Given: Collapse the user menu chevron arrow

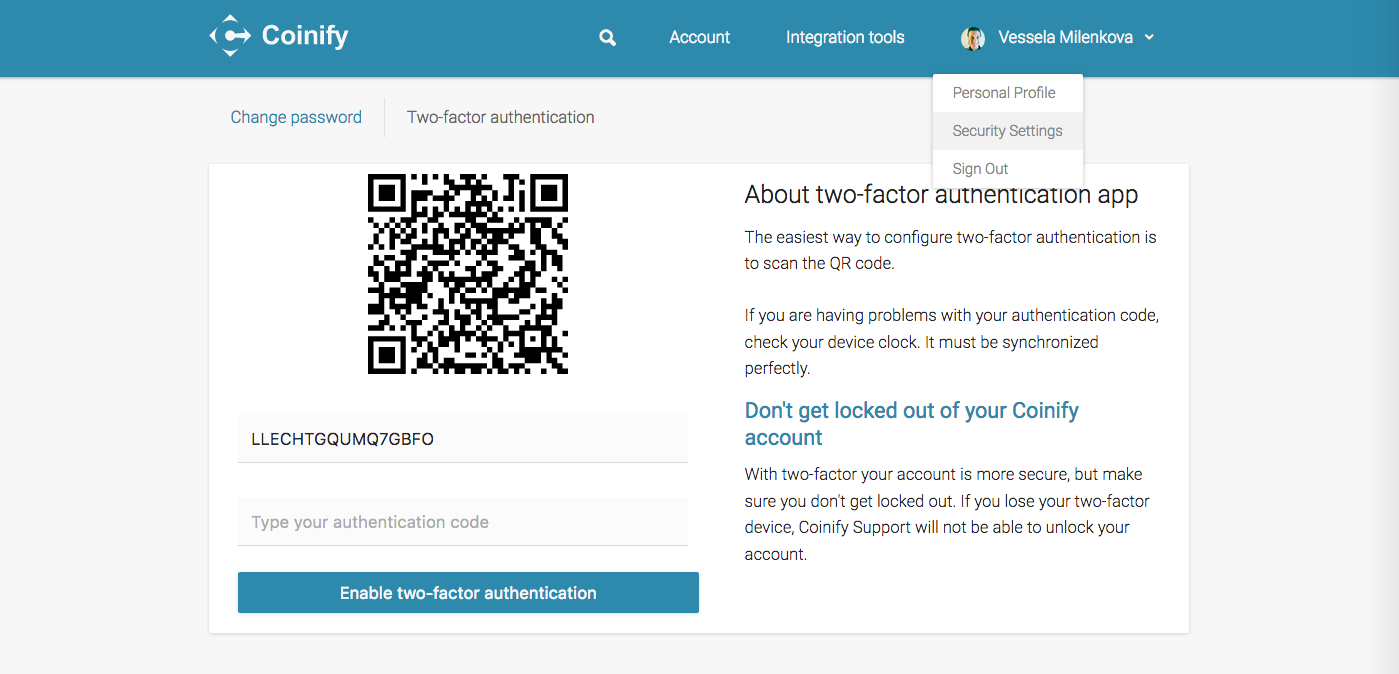Looking at the screenshot, I should click(1149, 38).
